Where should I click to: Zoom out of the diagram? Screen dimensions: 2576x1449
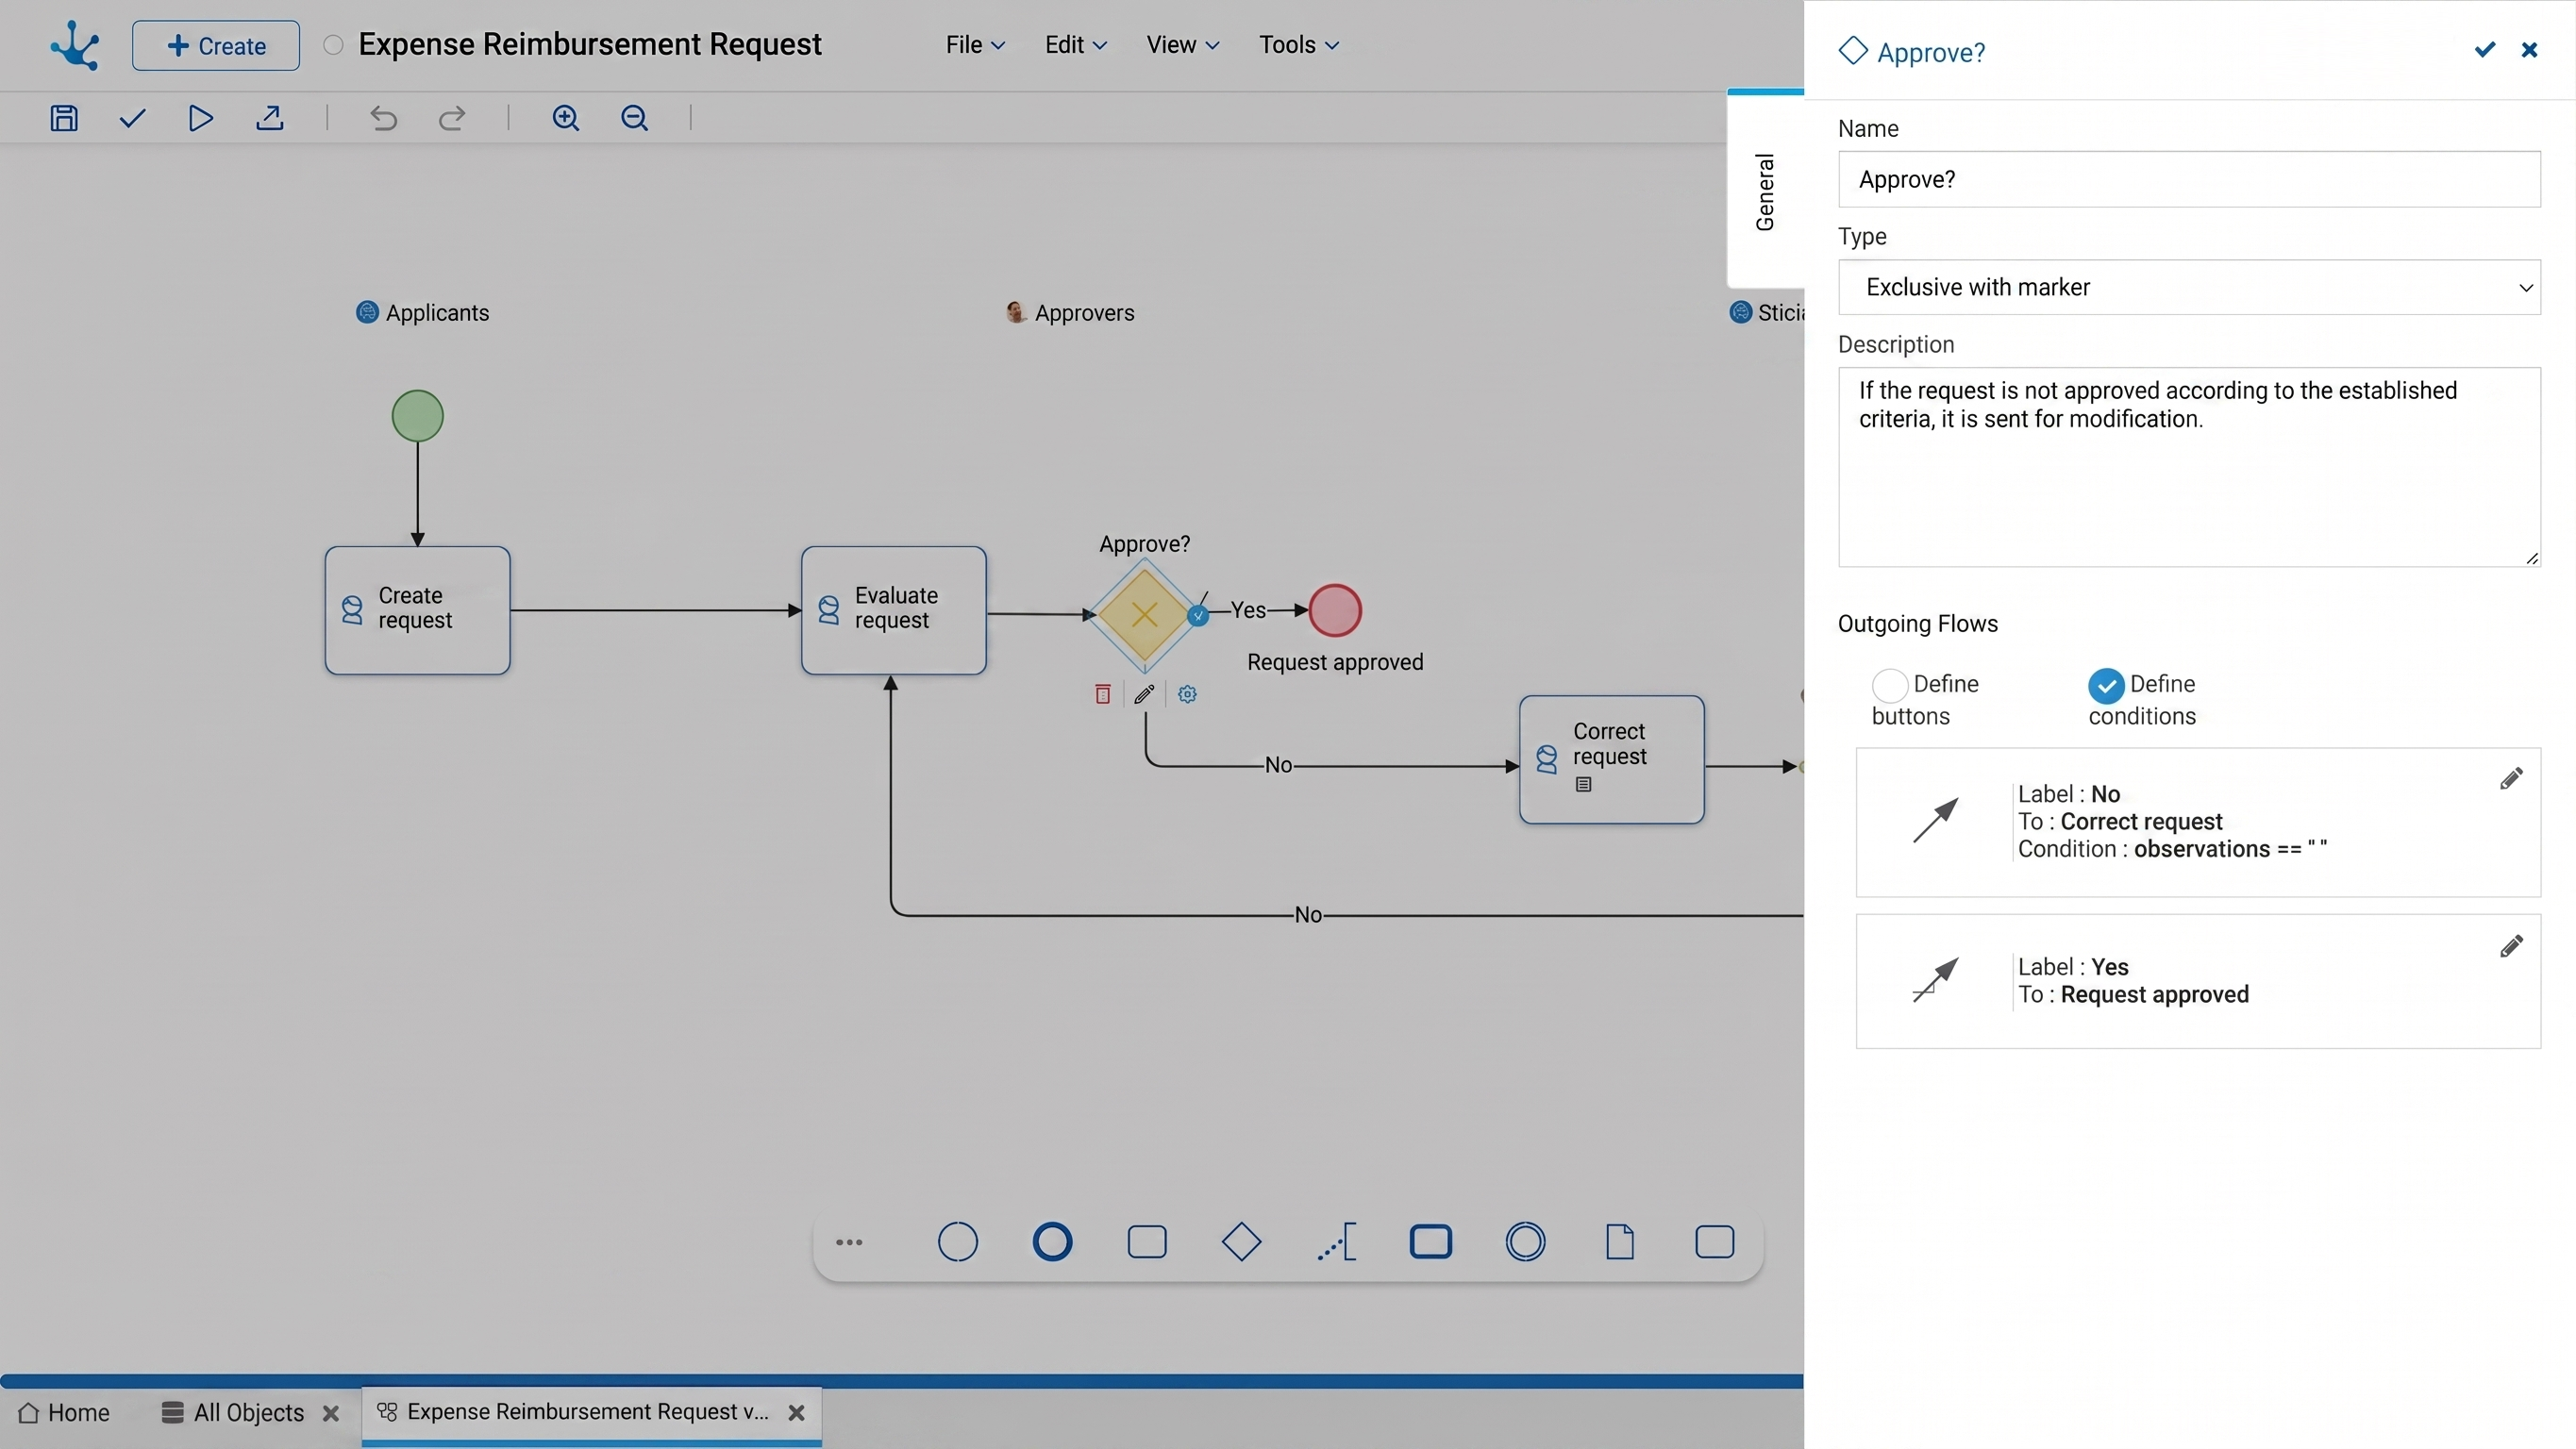635,118
